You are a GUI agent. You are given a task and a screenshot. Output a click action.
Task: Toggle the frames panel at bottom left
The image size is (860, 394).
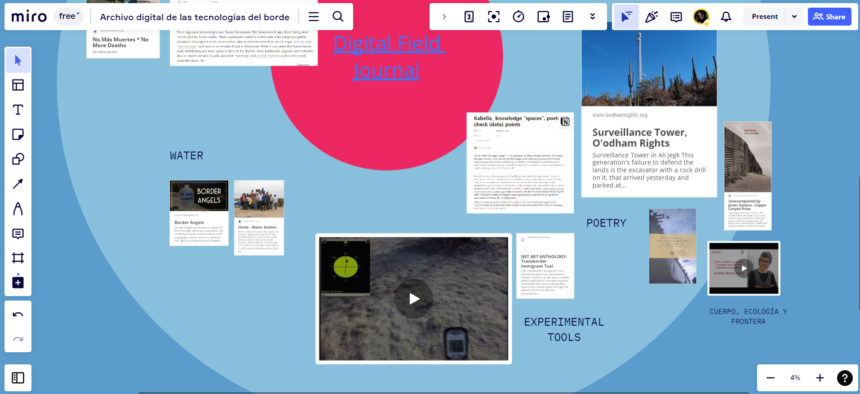[18, 378]
